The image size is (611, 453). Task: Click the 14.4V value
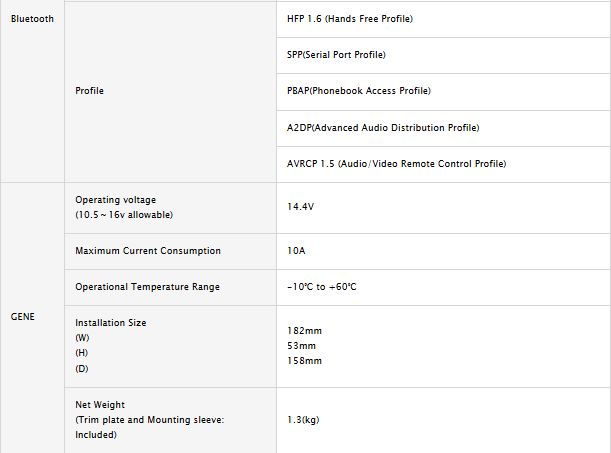[301, 207]
